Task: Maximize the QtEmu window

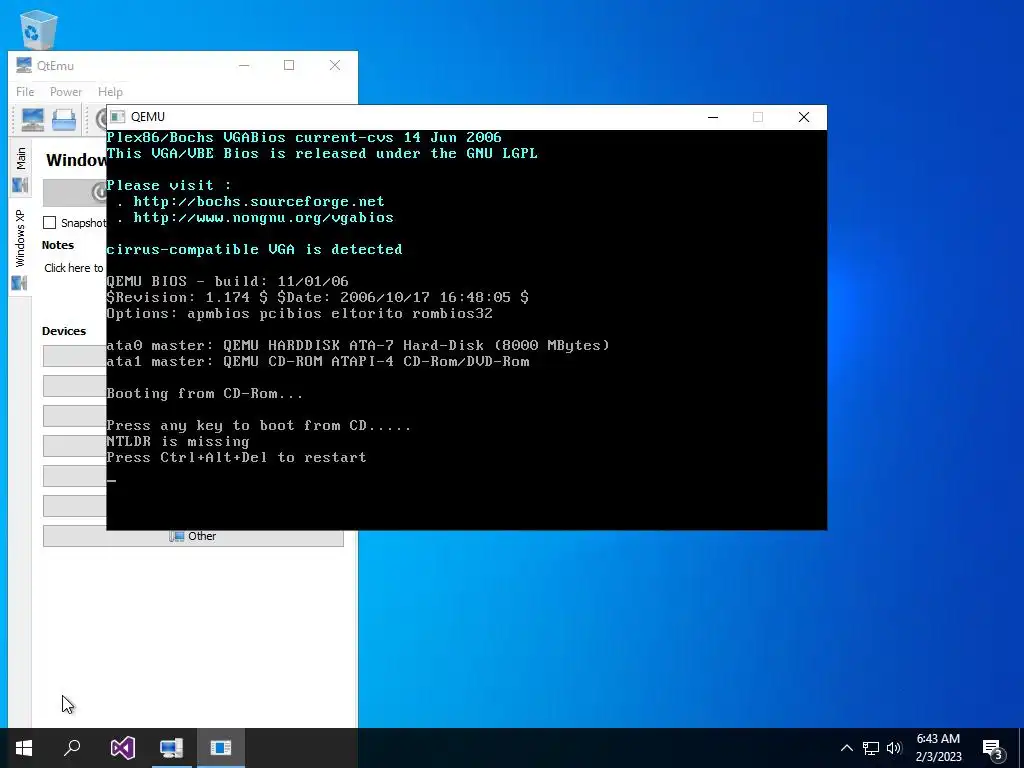Action: pos(289,65)
